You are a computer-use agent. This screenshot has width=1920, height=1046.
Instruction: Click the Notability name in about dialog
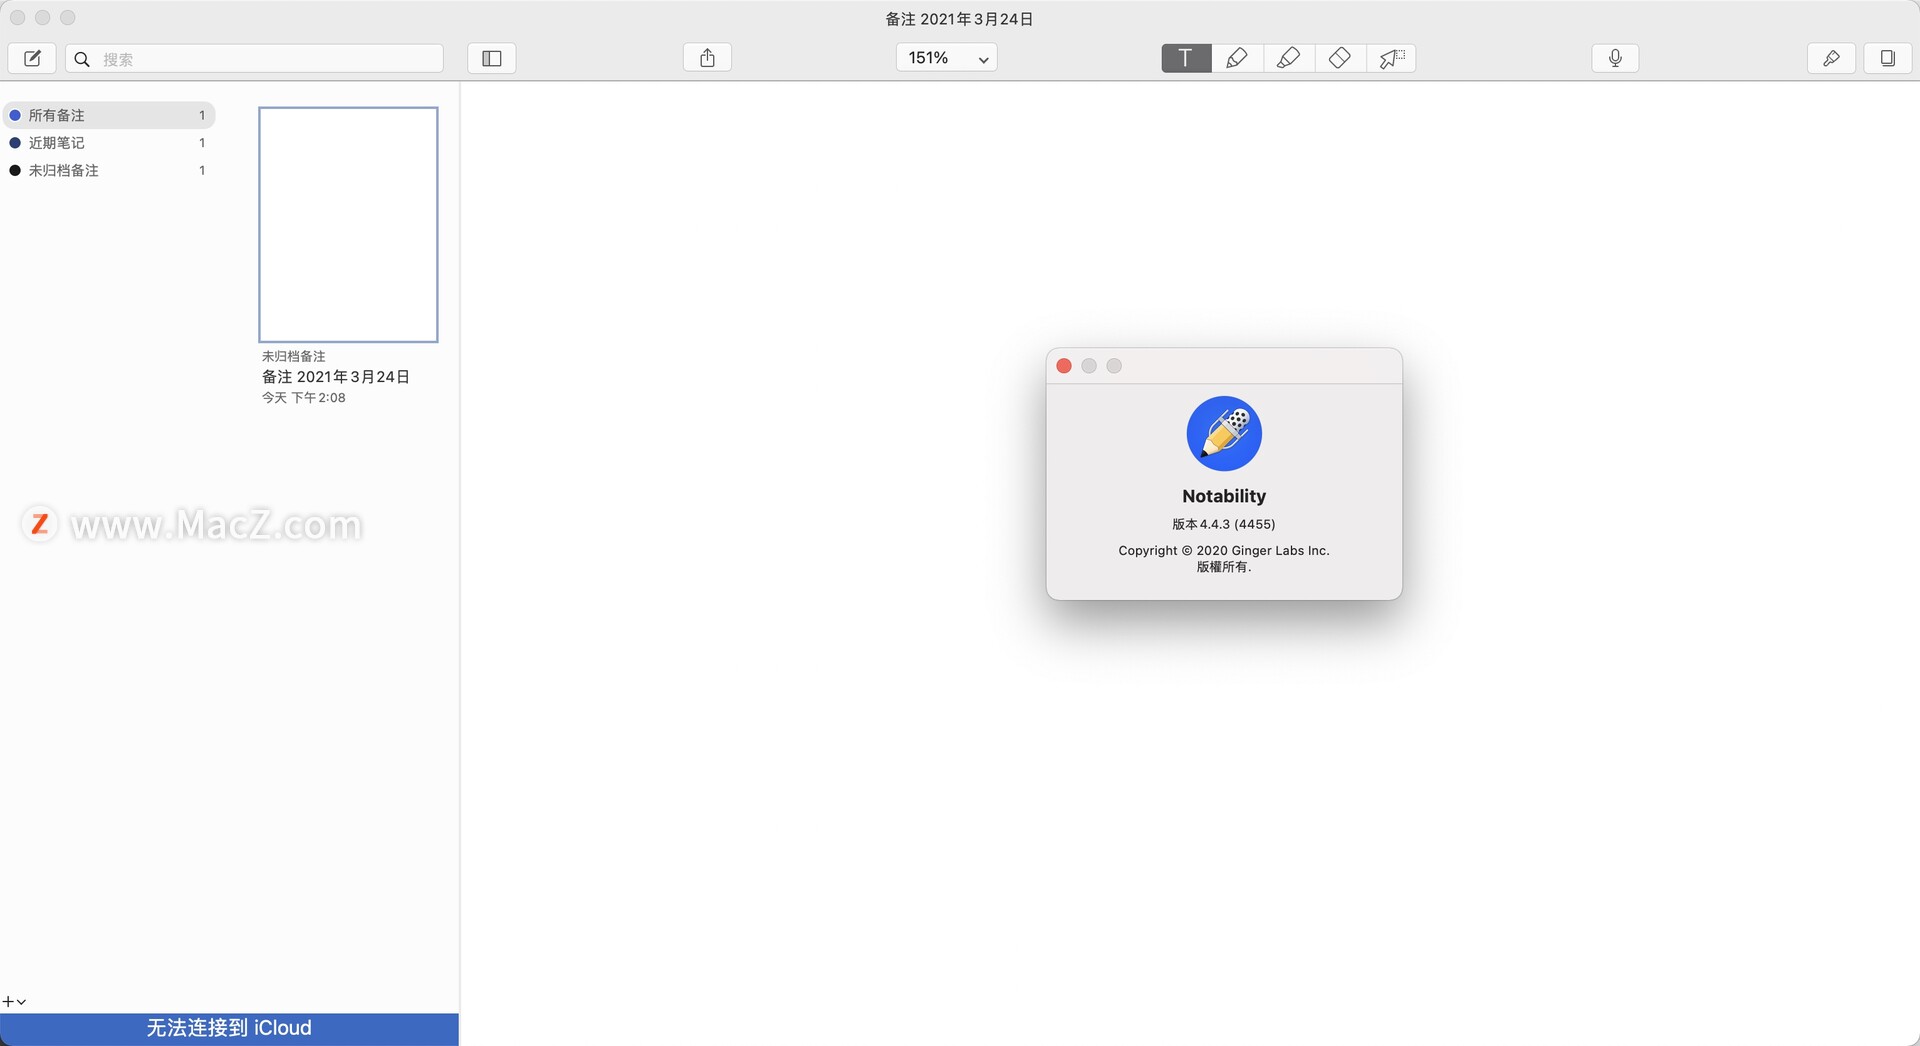(1224, 496)
